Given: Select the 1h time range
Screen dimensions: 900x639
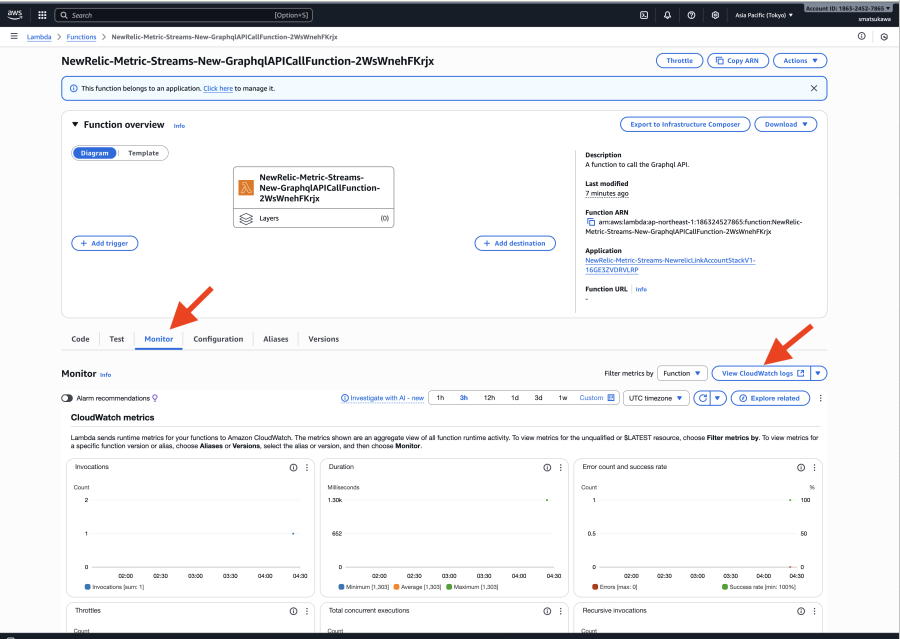Looking at the screenshot, I should (x=440, y=397).
